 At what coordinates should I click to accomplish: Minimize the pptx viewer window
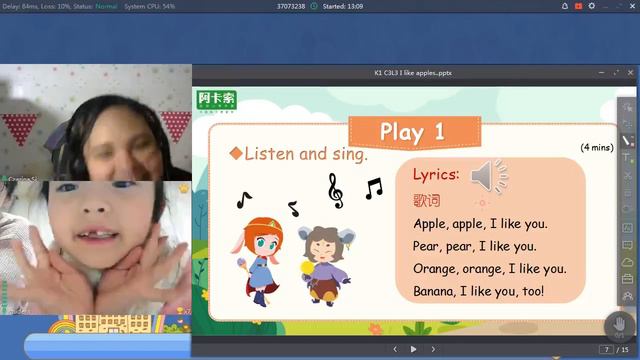click(x=601, y=73)
